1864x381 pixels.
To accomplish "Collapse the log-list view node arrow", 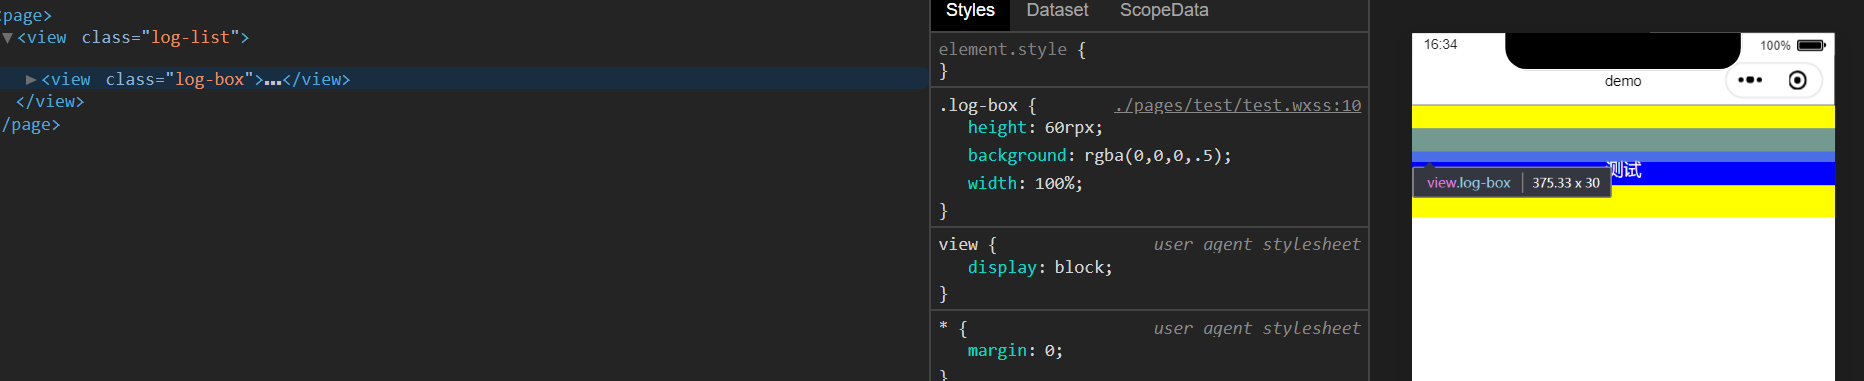I will coord(8,38).
